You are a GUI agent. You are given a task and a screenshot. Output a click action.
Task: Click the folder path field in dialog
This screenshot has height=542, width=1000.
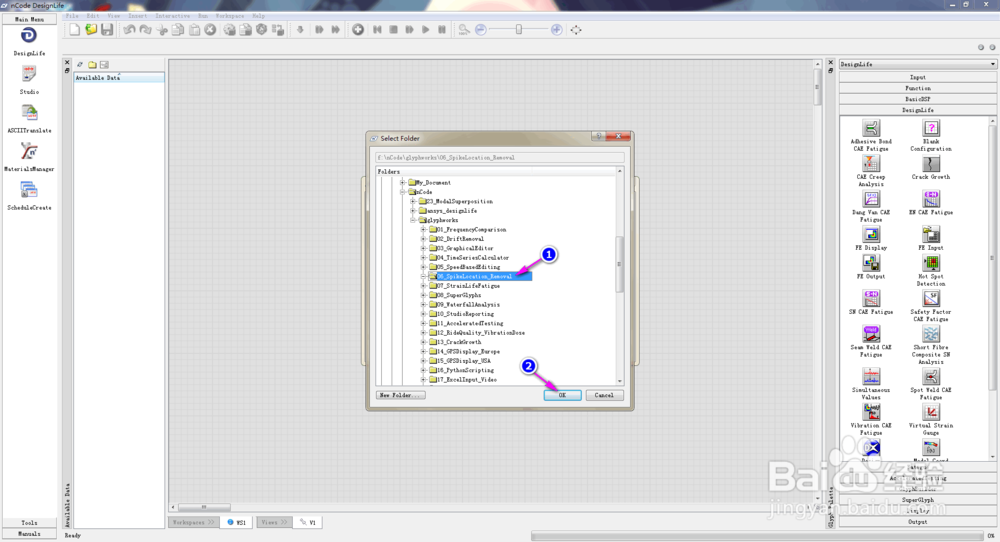click(499, 157)
